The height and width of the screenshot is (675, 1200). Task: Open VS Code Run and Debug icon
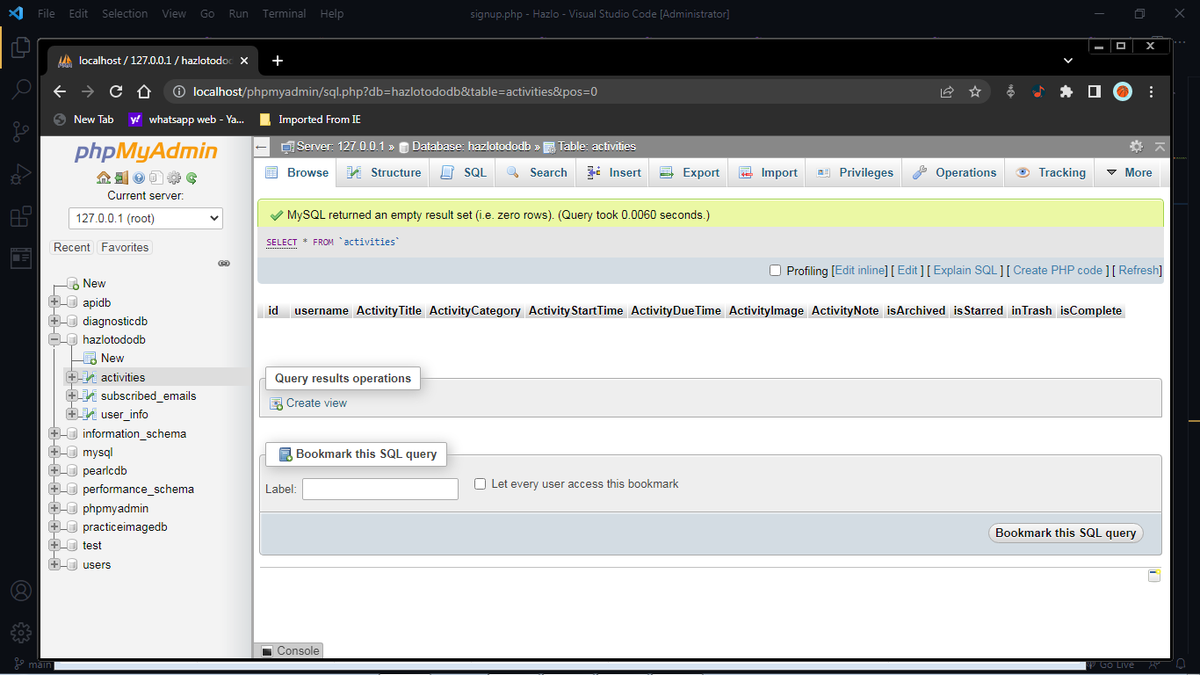pyautogui.click(x=20, y=173)
